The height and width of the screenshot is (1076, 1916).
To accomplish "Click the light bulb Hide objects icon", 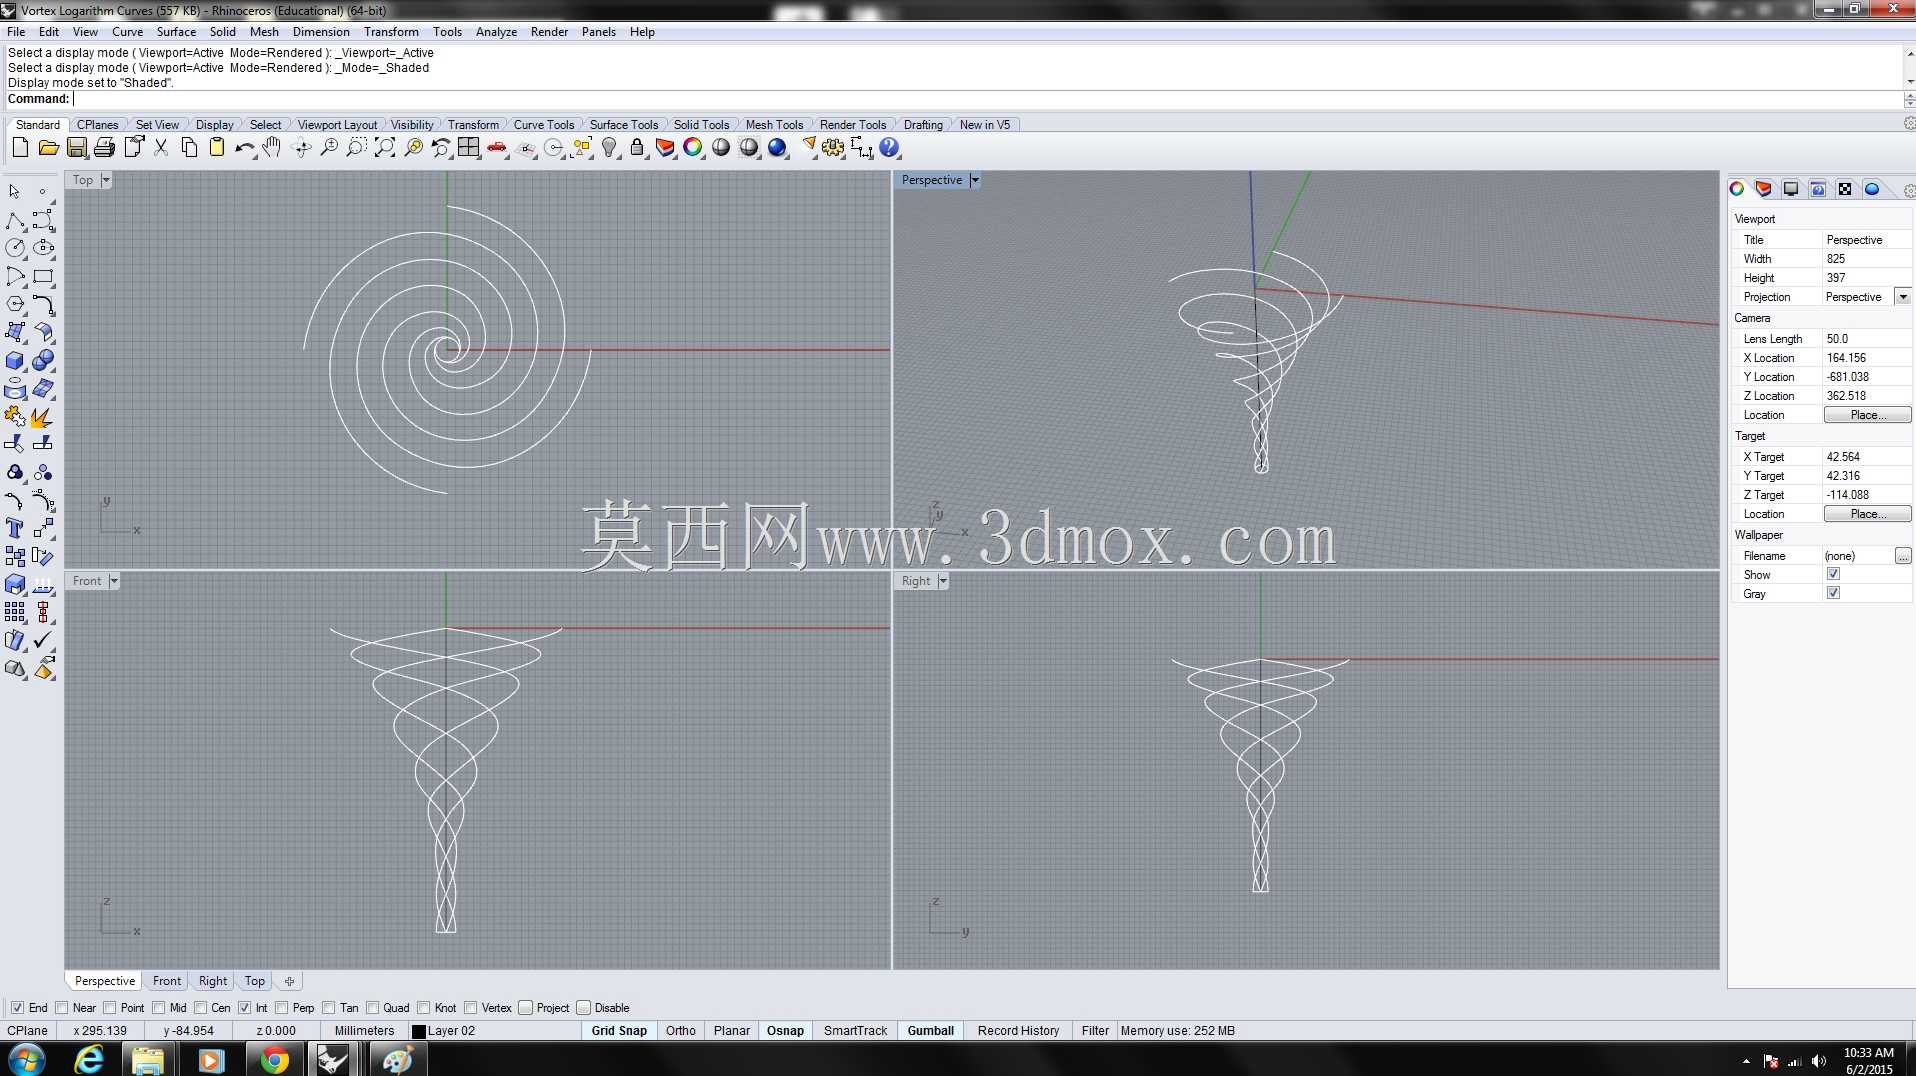I will point(609,148).
